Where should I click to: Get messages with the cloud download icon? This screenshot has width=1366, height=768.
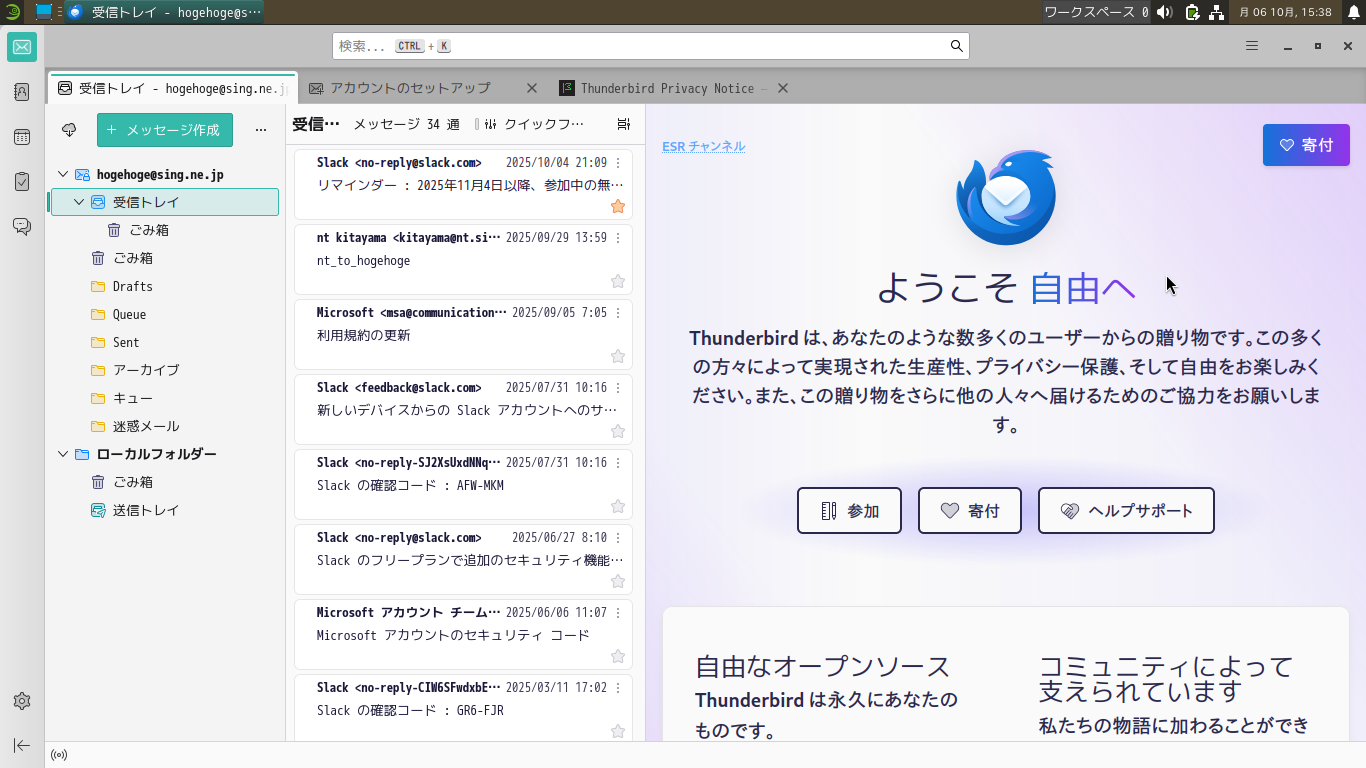tap(69, 130)
